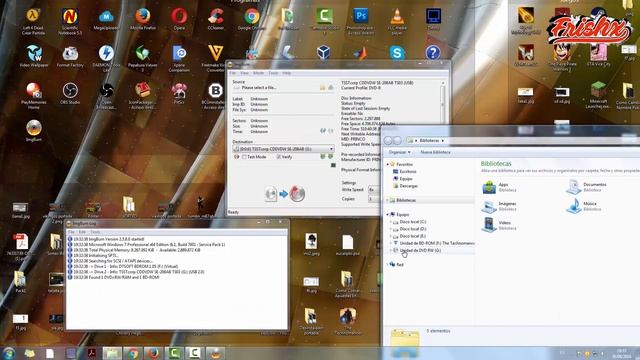Click the Explorer Back navigation button

click(x=388, y=140)
